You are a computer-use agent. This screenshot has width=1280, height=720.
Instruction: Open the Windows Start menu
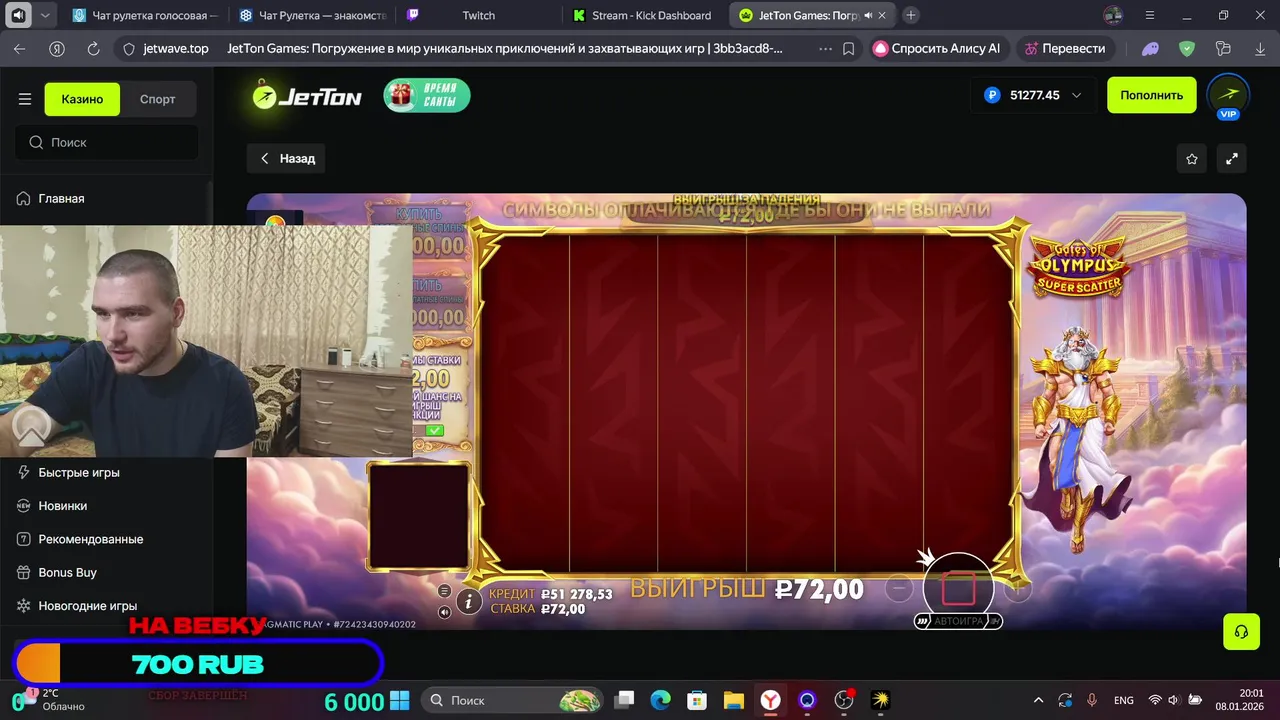(399, 700)
